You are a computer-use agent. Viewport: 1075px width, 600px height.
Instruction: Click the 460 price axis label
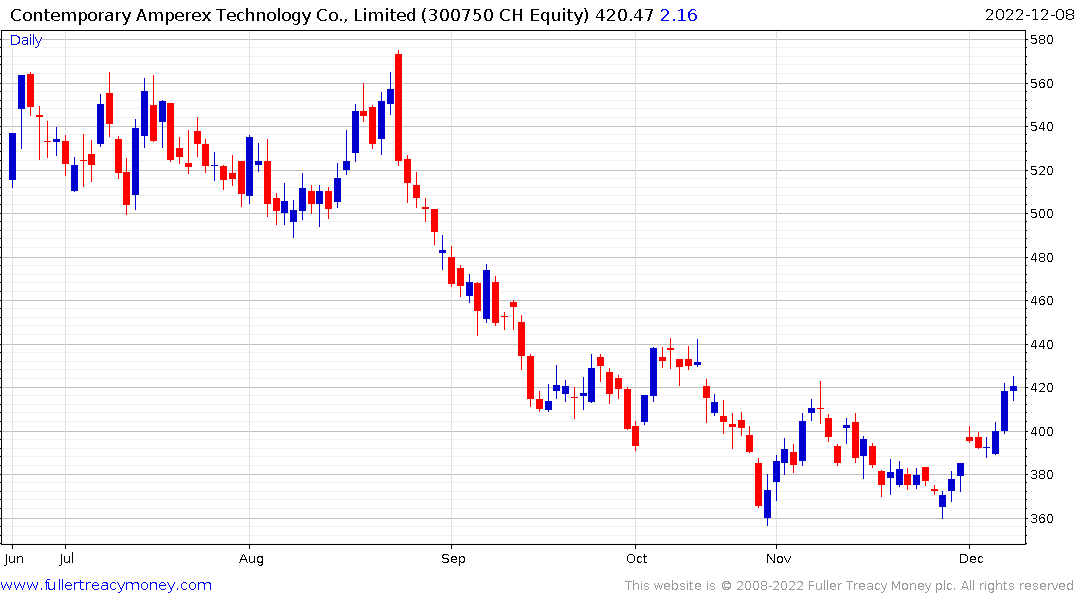[x=1042, y=301]
